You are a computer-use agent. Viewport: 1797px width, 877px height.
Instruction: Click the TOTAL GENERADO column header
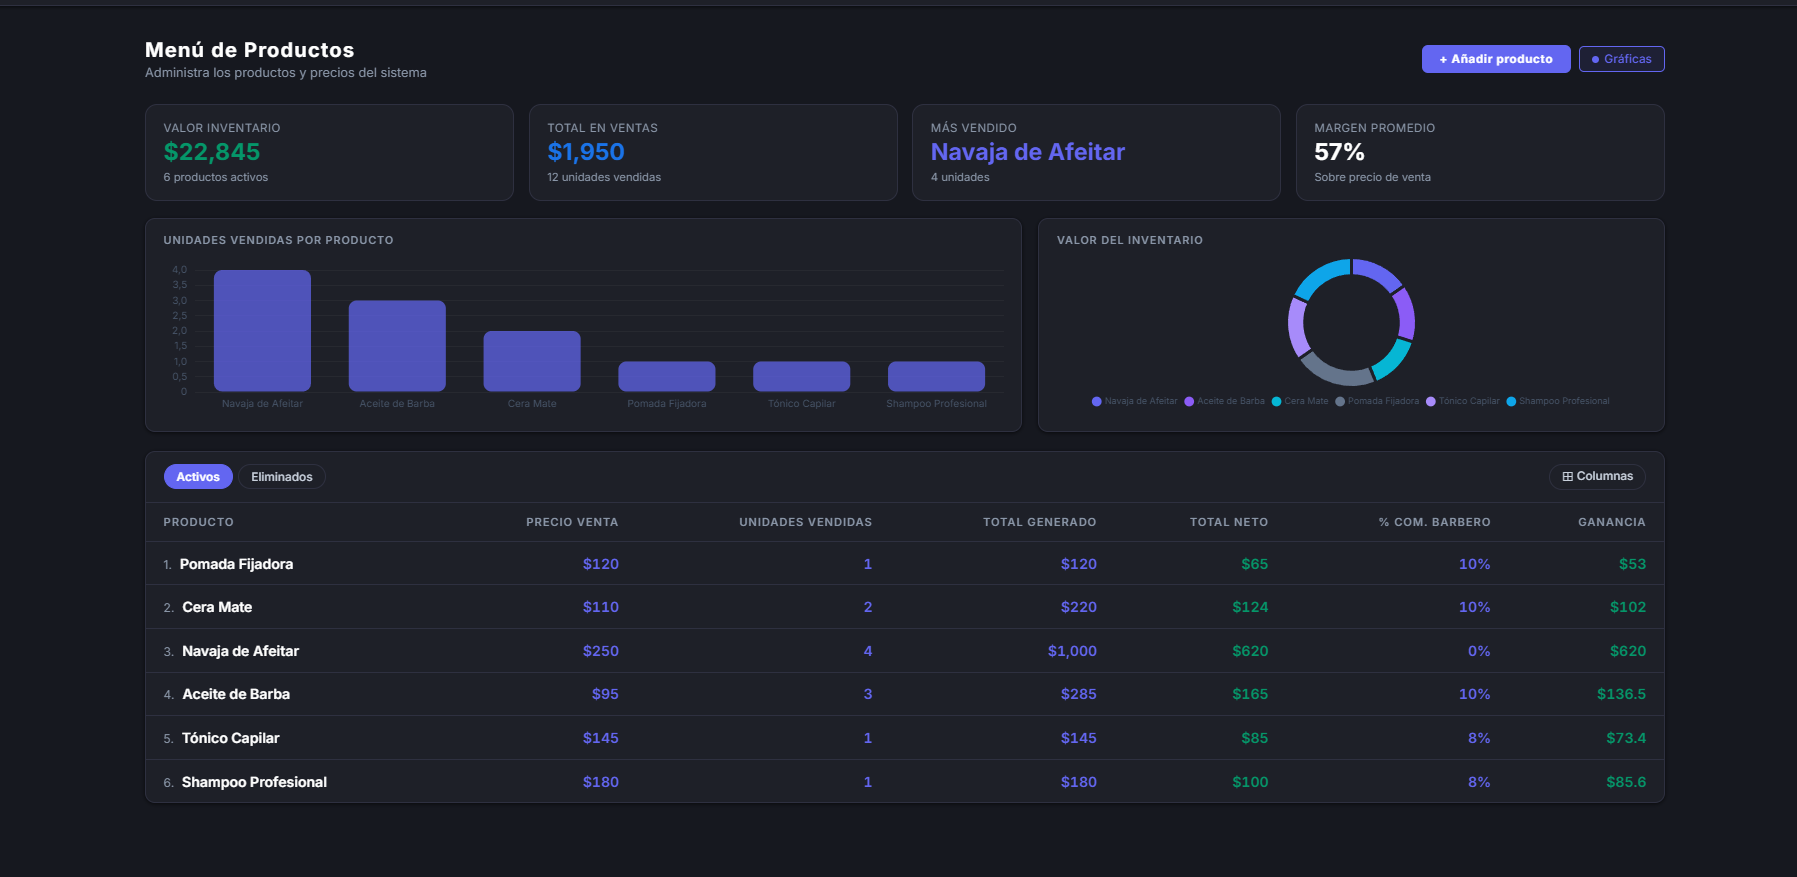point(1039,522)
